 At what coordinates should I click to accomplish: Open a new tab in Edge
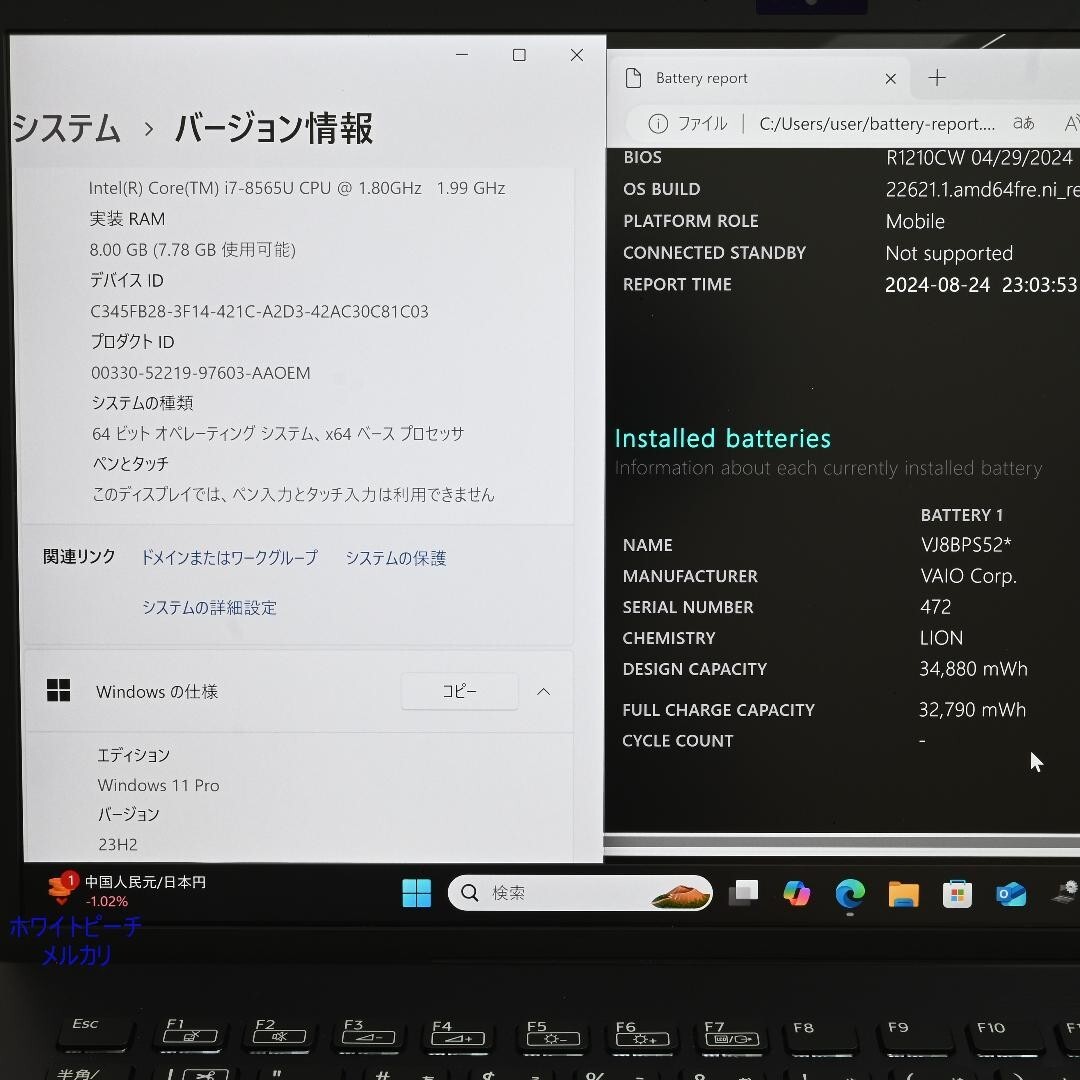937,78
